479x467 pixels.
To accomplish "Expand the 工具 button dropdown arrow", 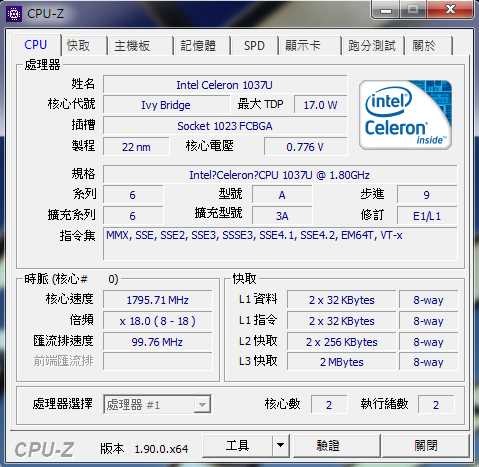I will 281,445.
